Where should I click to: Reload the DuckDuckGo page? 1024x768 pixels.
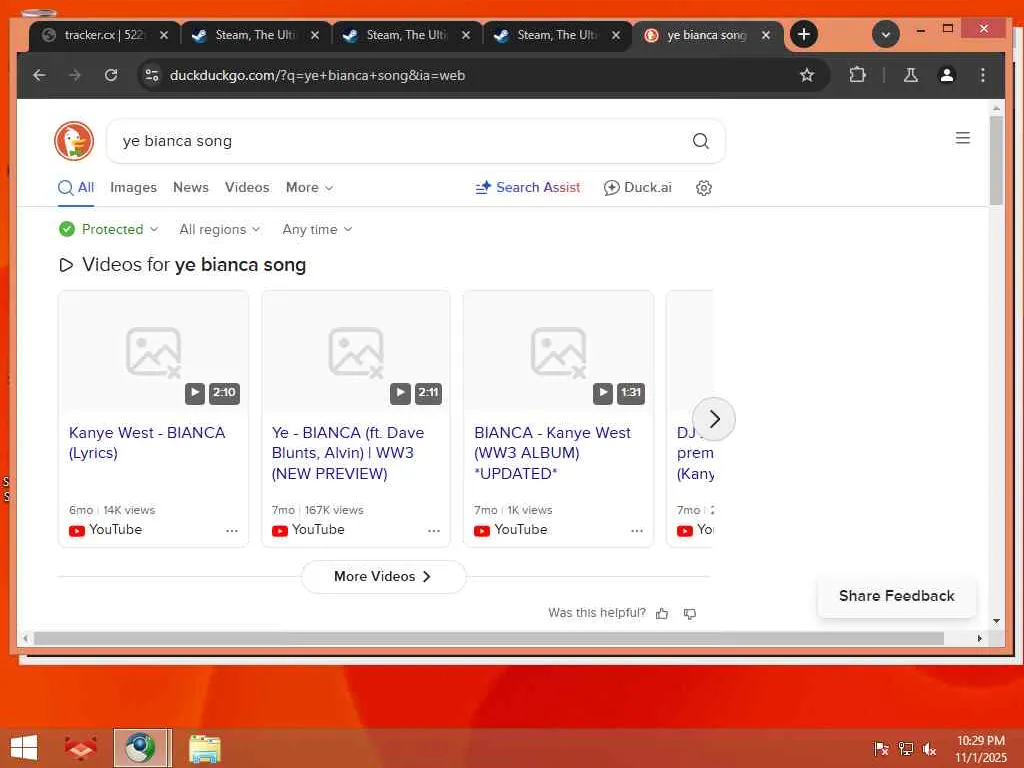111,75
